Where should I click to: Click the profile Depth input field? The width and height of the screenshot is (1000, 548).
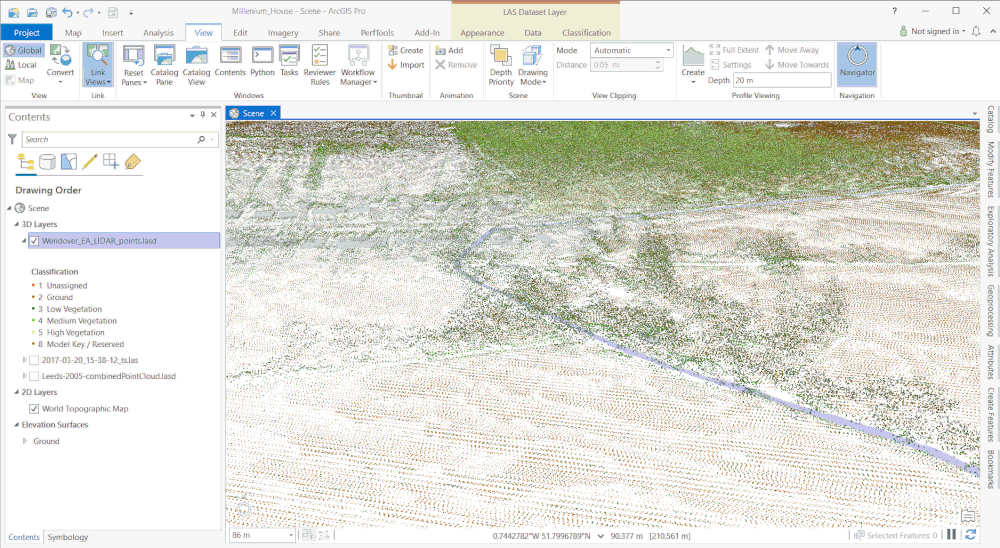pyautogui.click(x=782, y=80)
